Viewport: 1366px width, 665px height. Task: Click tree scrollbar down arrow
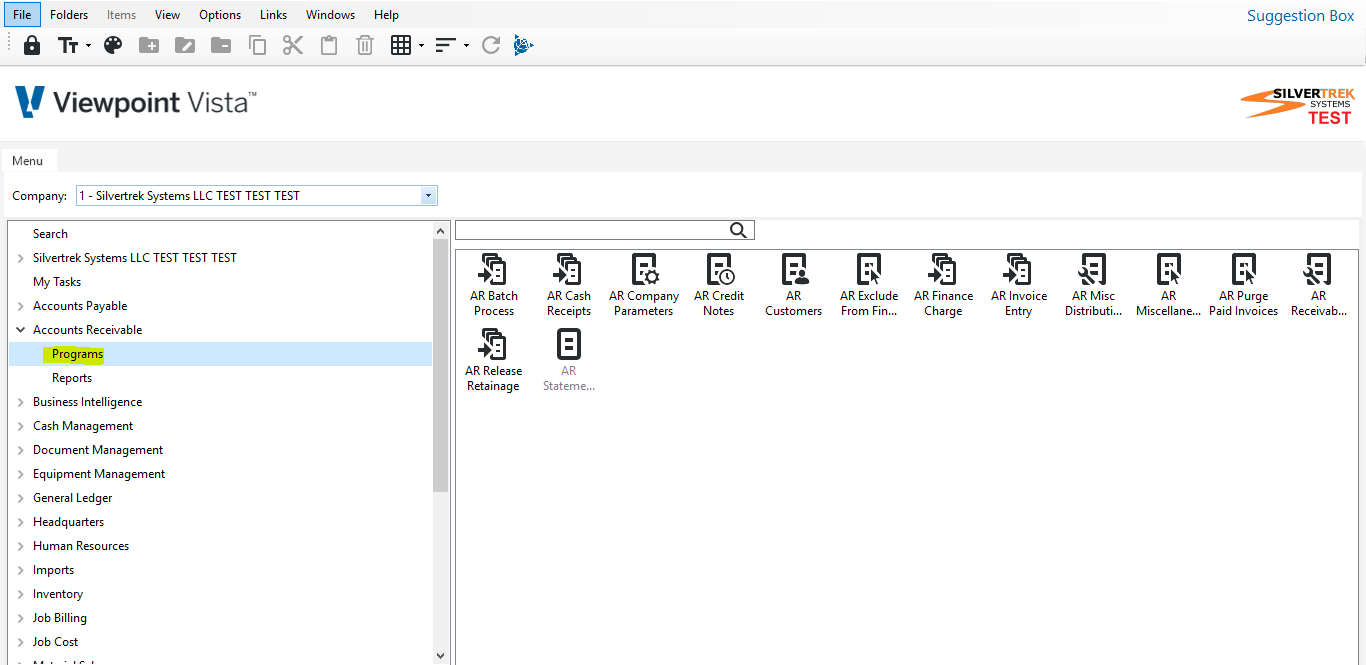(441, 655)
